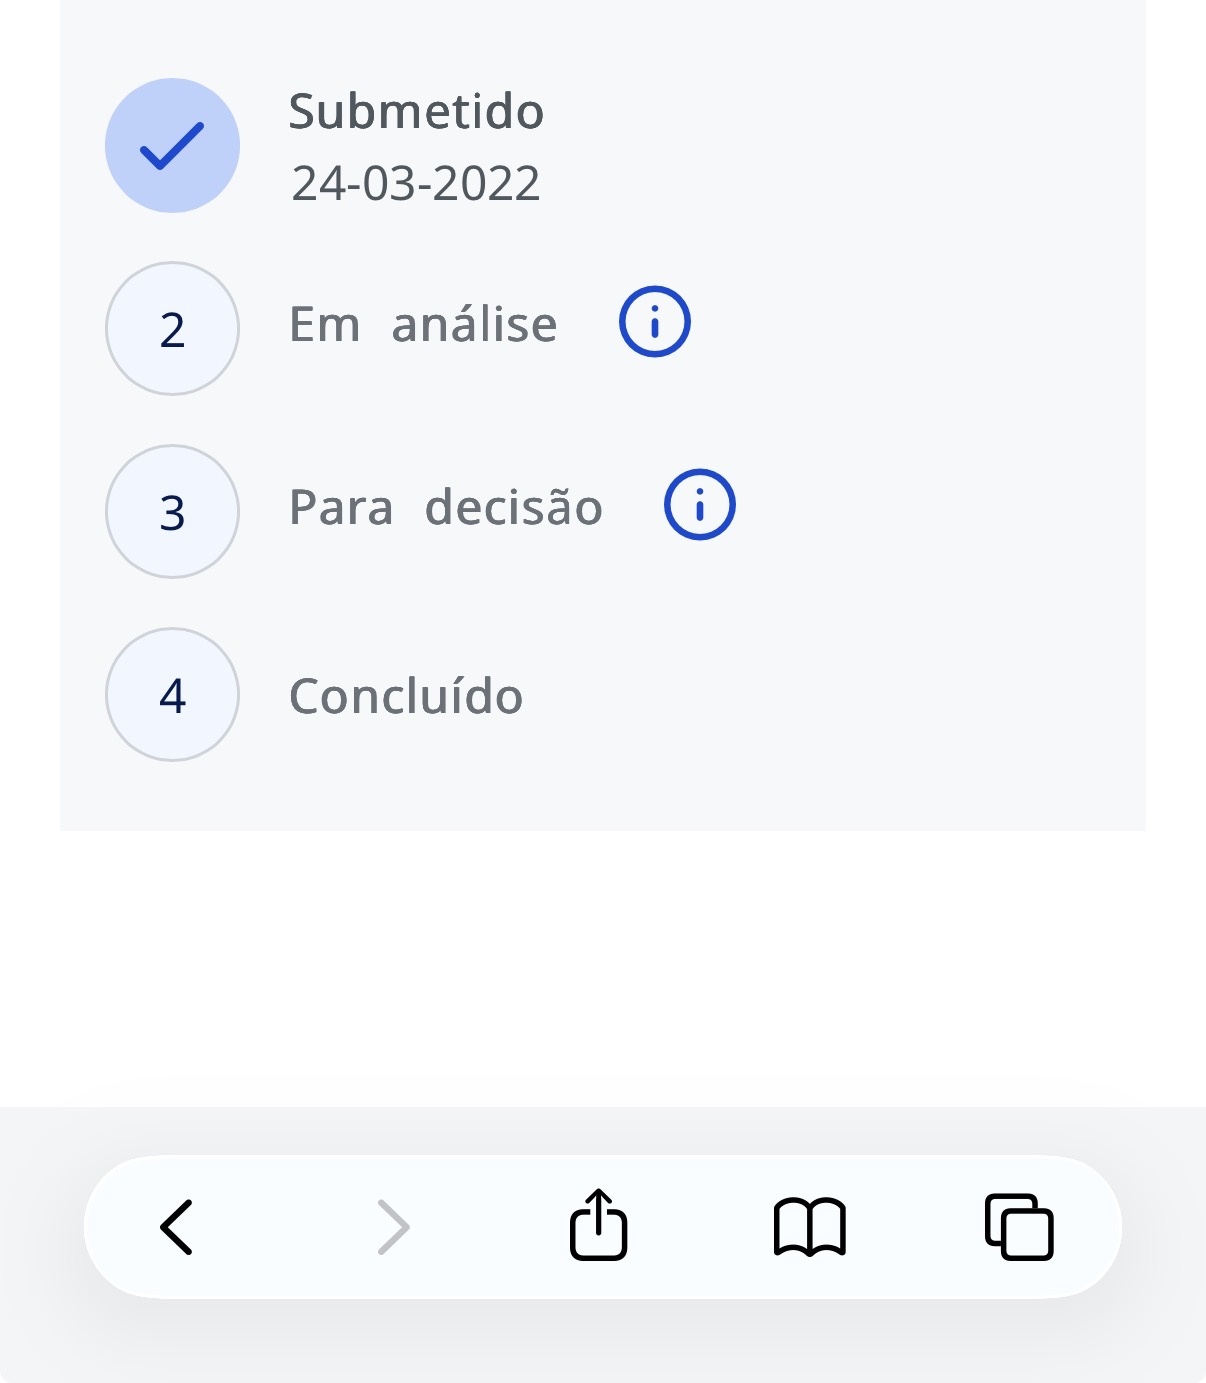The width and height of the screenshot is (1206, 1383).
Task: Click the Para decisão step label
Action: click(x=446, y=507)
